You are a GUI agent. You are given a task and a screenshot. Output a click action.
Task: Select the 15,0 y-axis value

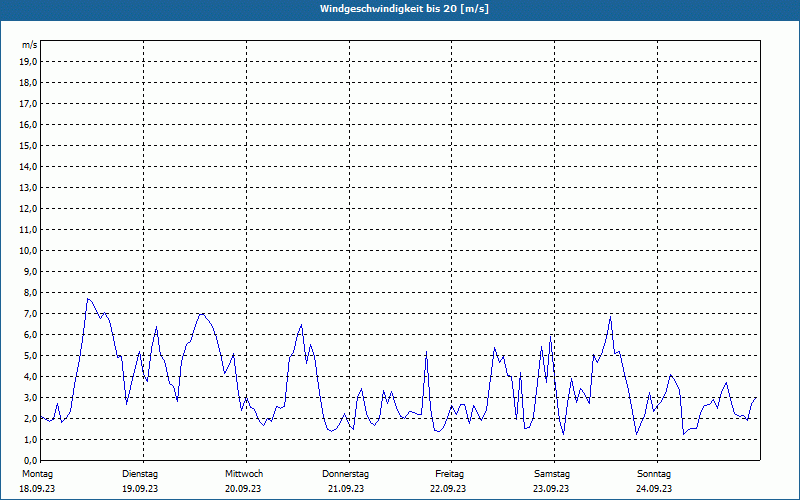point(29,145)
